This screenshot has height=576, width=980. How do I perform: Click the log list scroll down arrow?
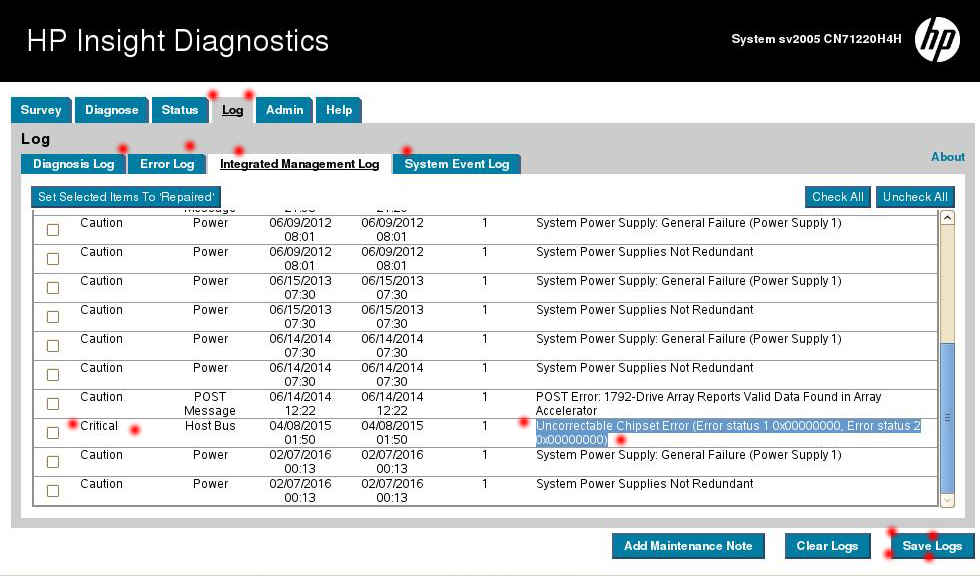pyautogui.click(x=948, y=500)
